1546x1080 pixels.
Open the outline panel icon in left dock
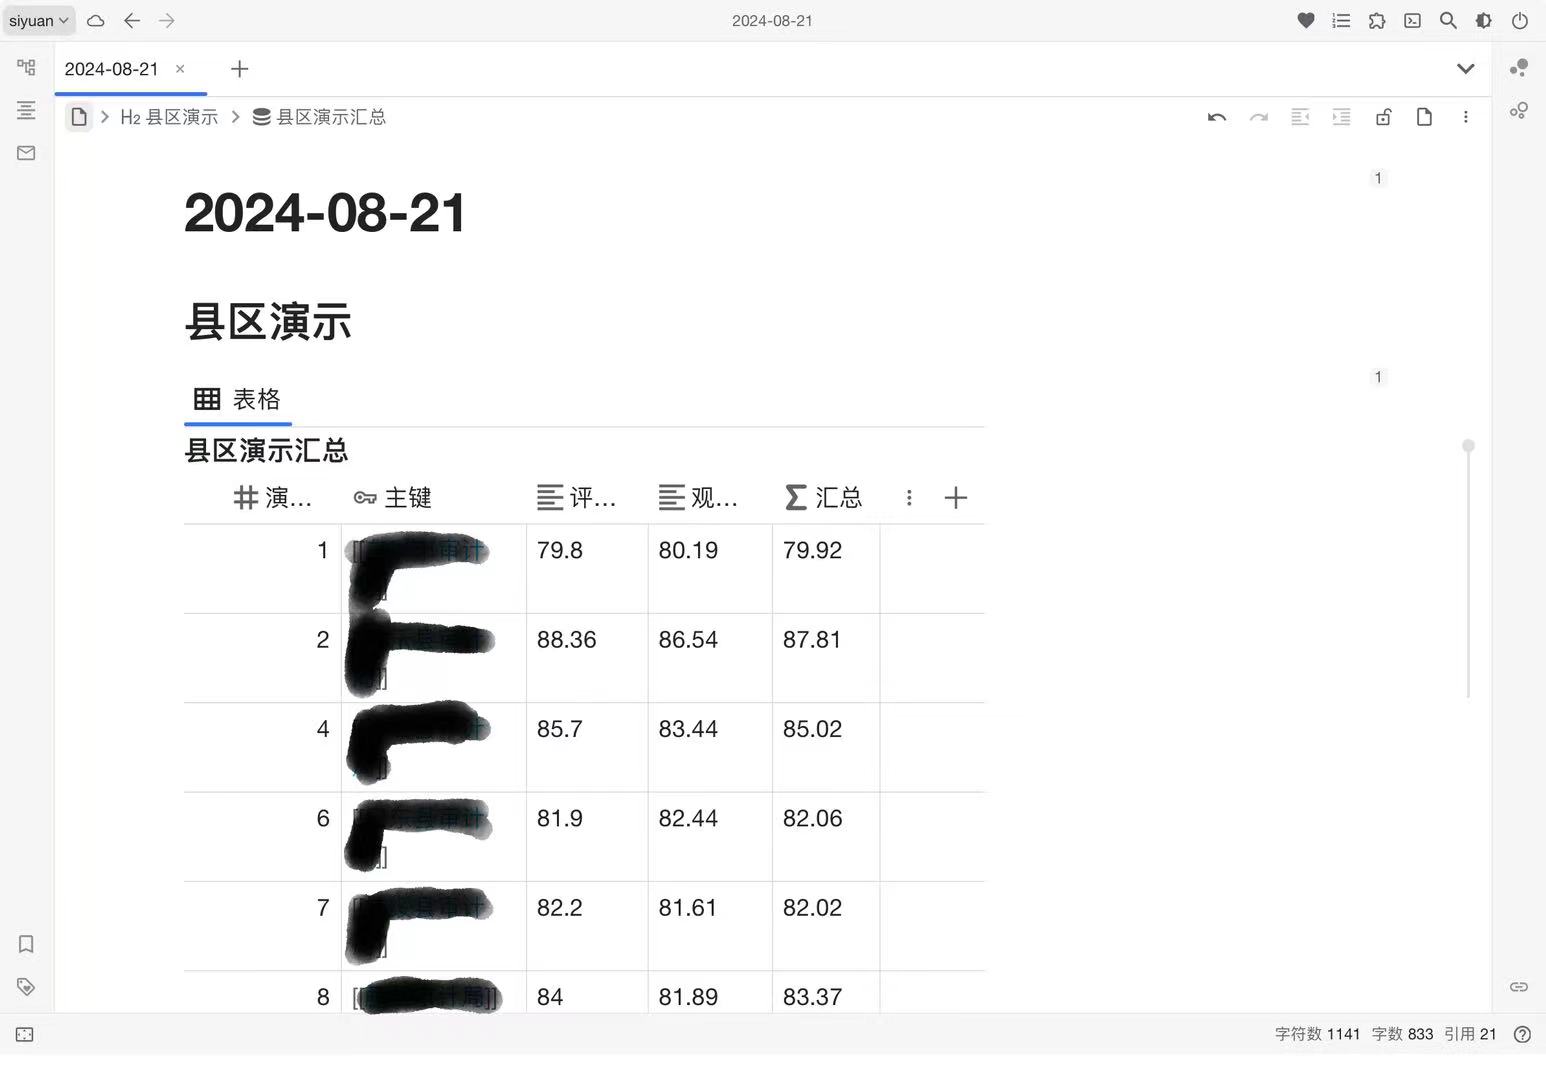pos(26,110)
